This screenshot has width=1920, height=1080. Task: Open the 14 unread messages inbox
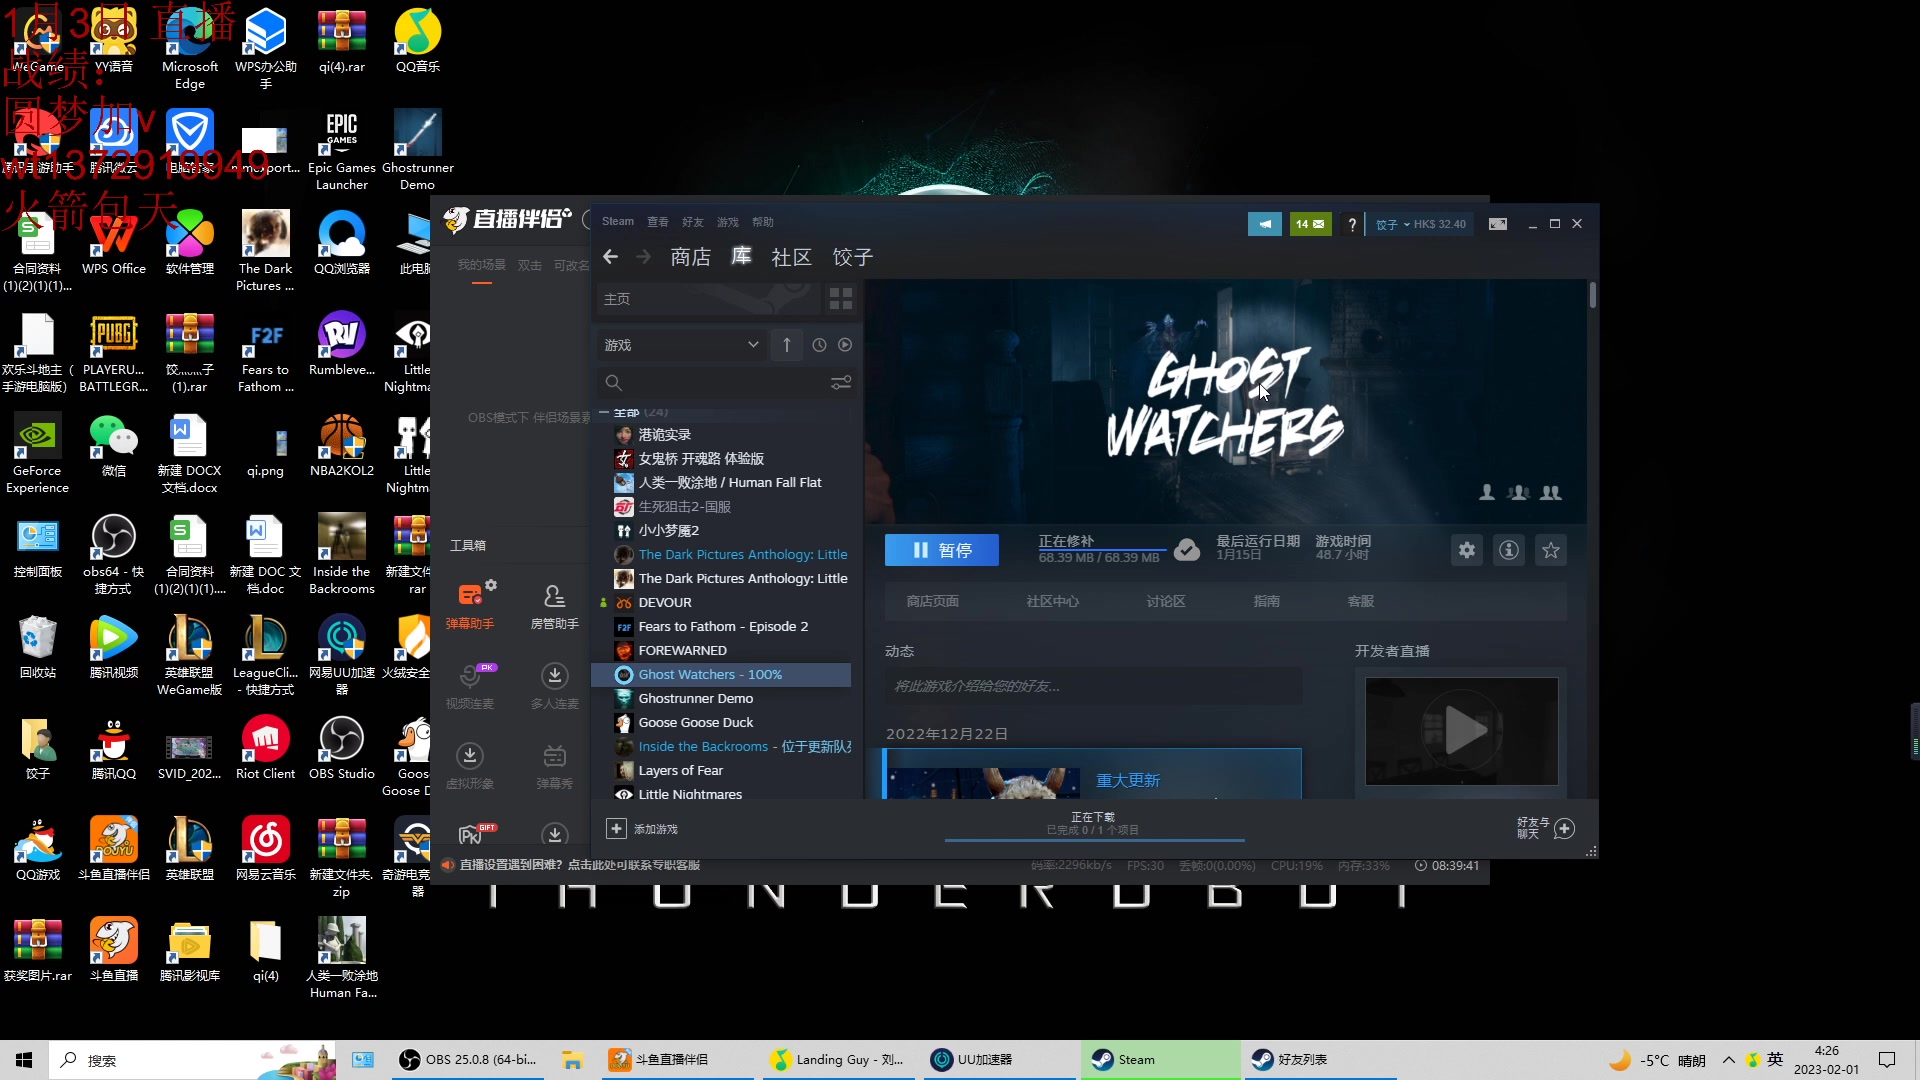(1310, 224)
